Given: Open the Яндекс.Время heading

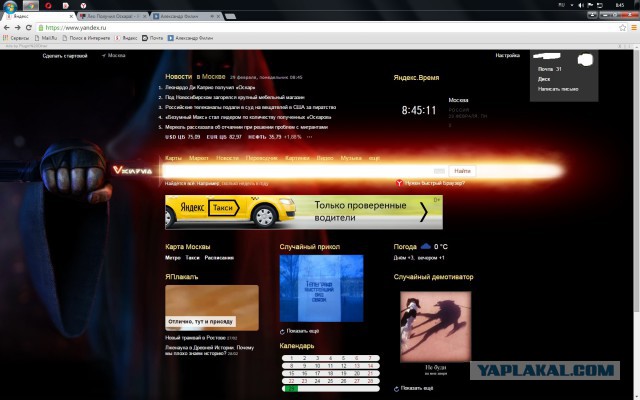Looking at the screenshot, I should coord(416,78).
